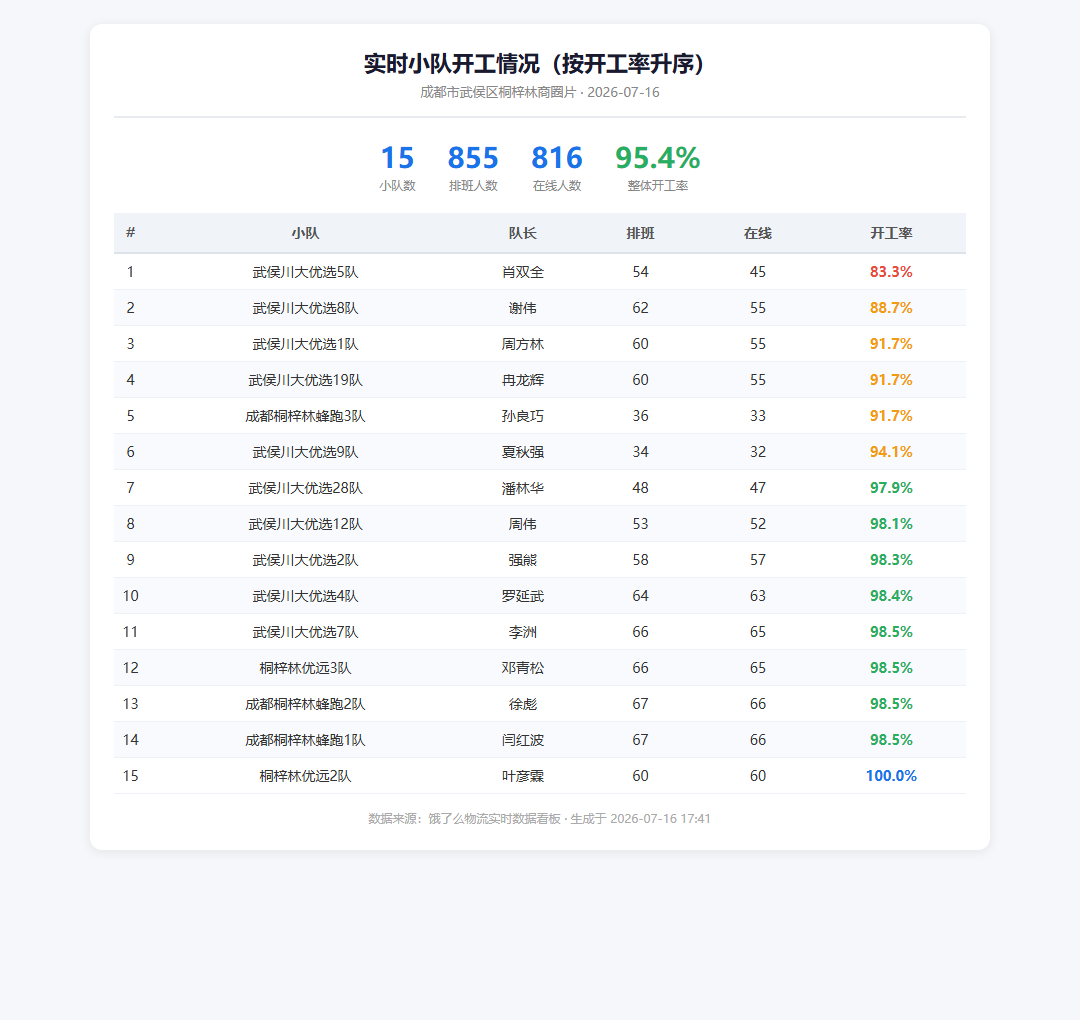
Task: Click captain name 叶彦霖
Action: point(523,776)
